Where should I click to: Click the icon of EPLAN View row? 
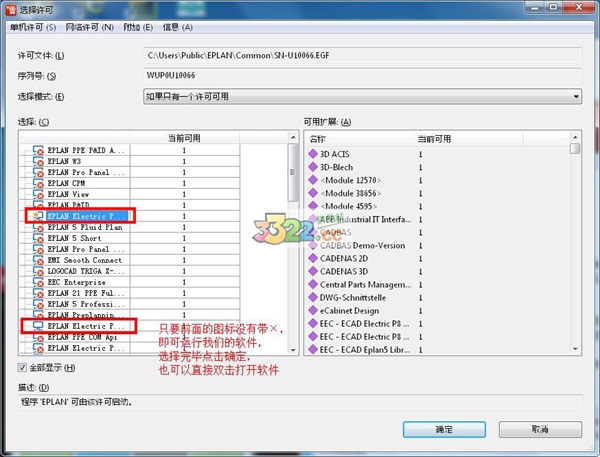(38, 194)
